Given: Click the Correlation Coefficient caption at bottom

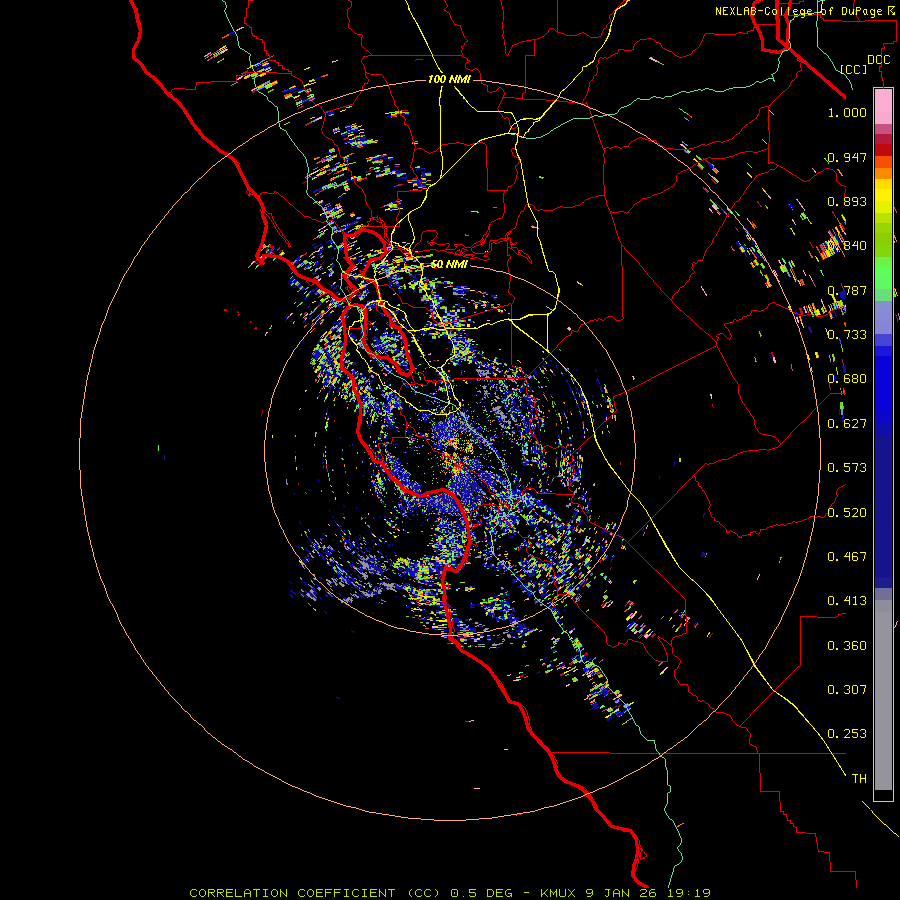Looking at the screenshot, I should click(450, 893).
